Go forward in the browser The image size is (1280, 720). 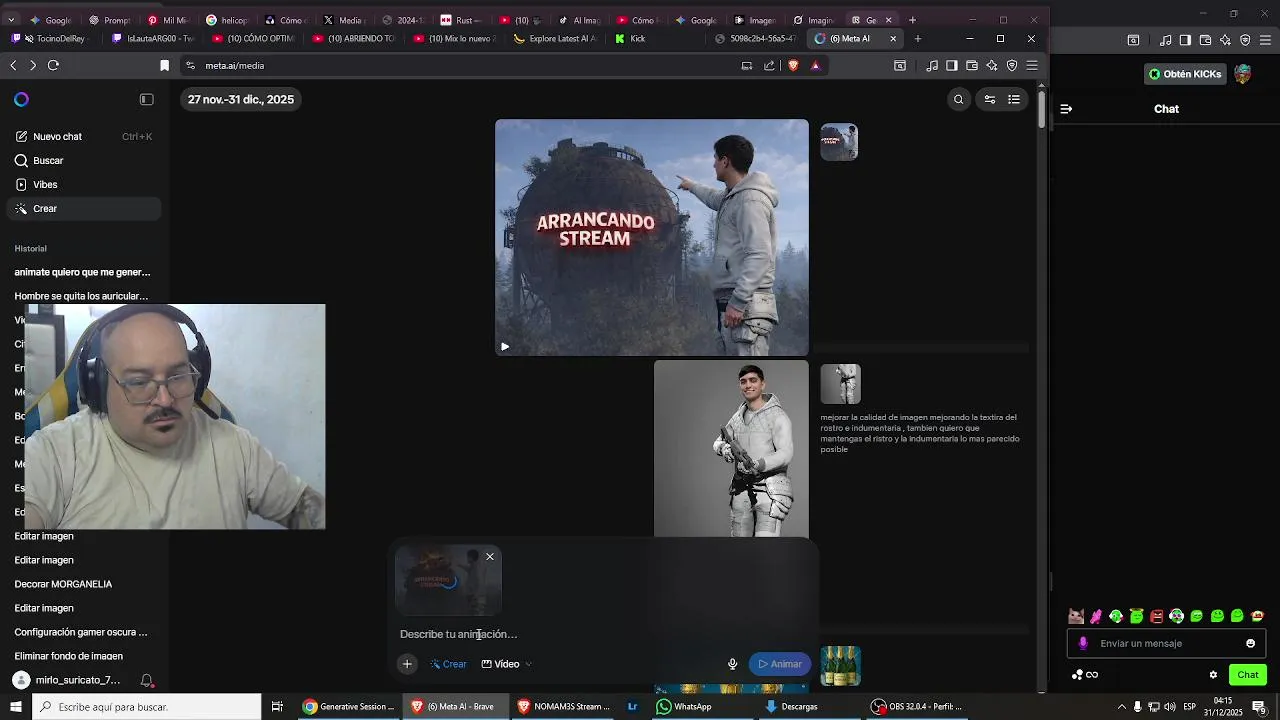pos(33,65)
